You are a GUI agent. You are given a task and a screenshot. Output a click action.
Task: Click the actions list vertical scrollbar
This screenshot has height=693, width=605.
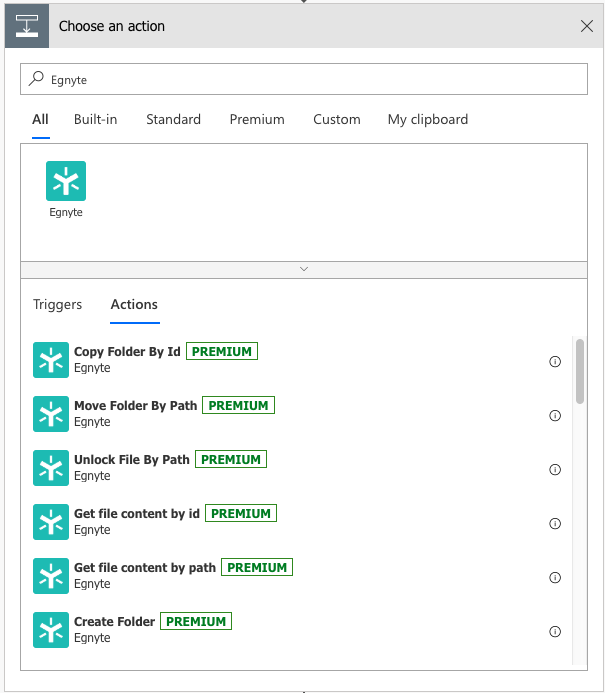tap(580, 371)
